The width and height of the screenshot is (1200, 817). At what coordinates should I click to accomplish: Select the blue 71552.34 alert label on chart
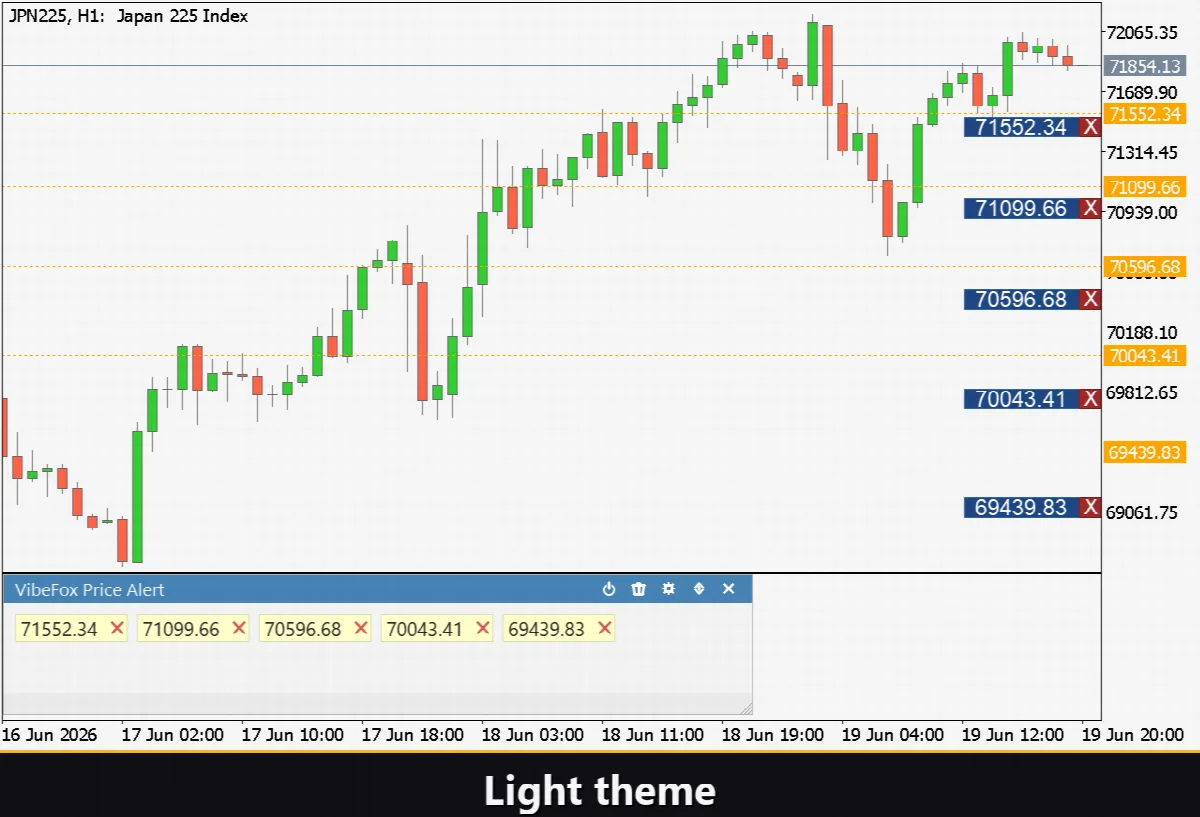(x=1022, y=127)
